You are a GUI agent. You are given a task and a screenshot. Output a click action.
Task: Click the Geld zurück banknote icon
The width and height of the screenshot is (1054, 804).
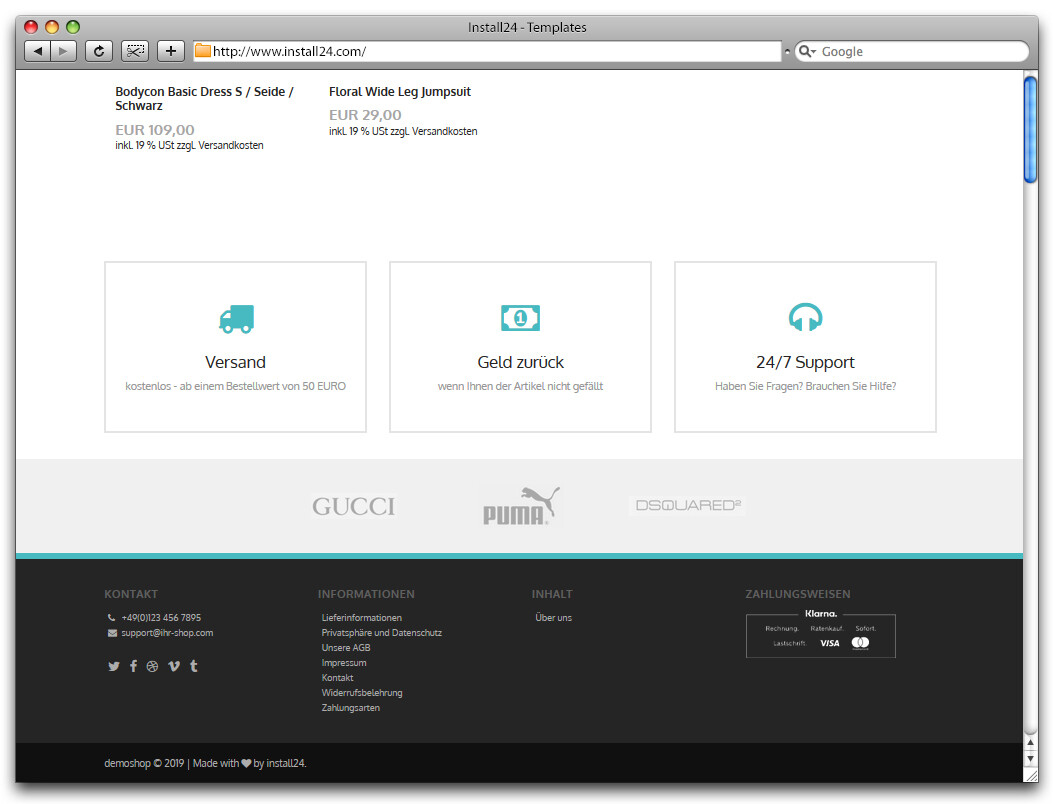520,318
